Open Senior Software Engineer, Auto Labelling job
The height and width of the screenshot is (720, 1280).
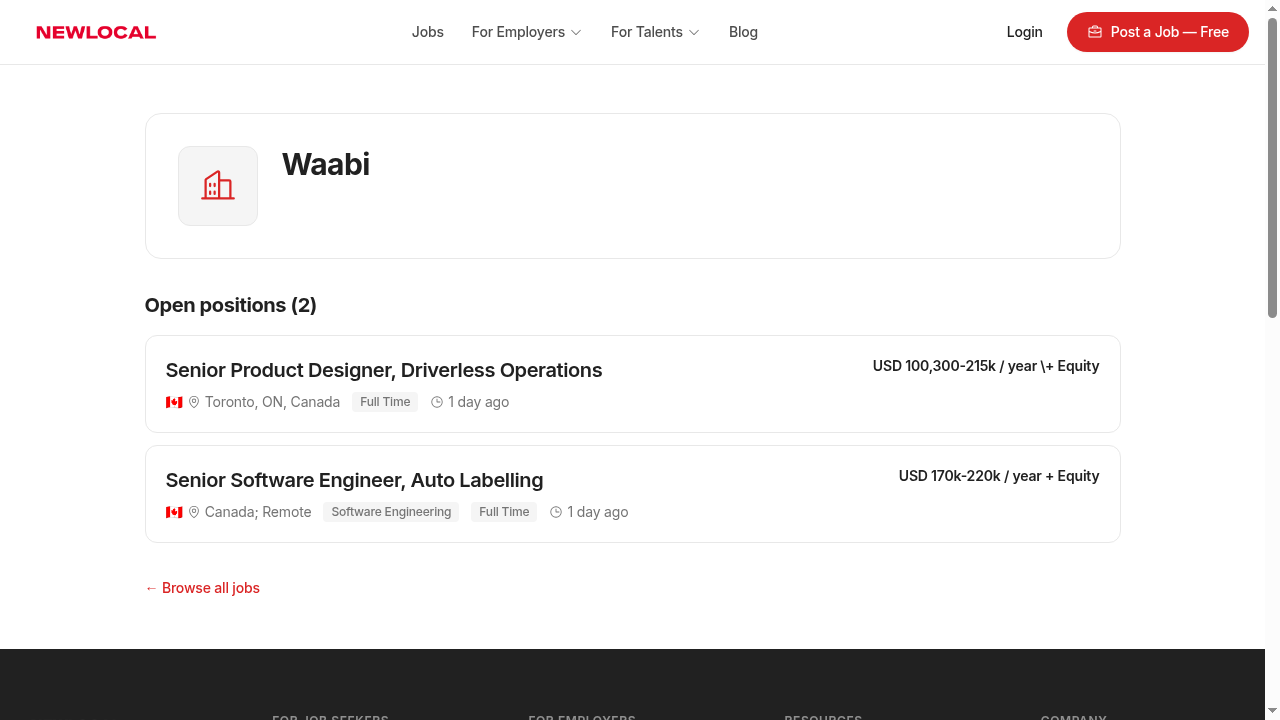[354, 480]
